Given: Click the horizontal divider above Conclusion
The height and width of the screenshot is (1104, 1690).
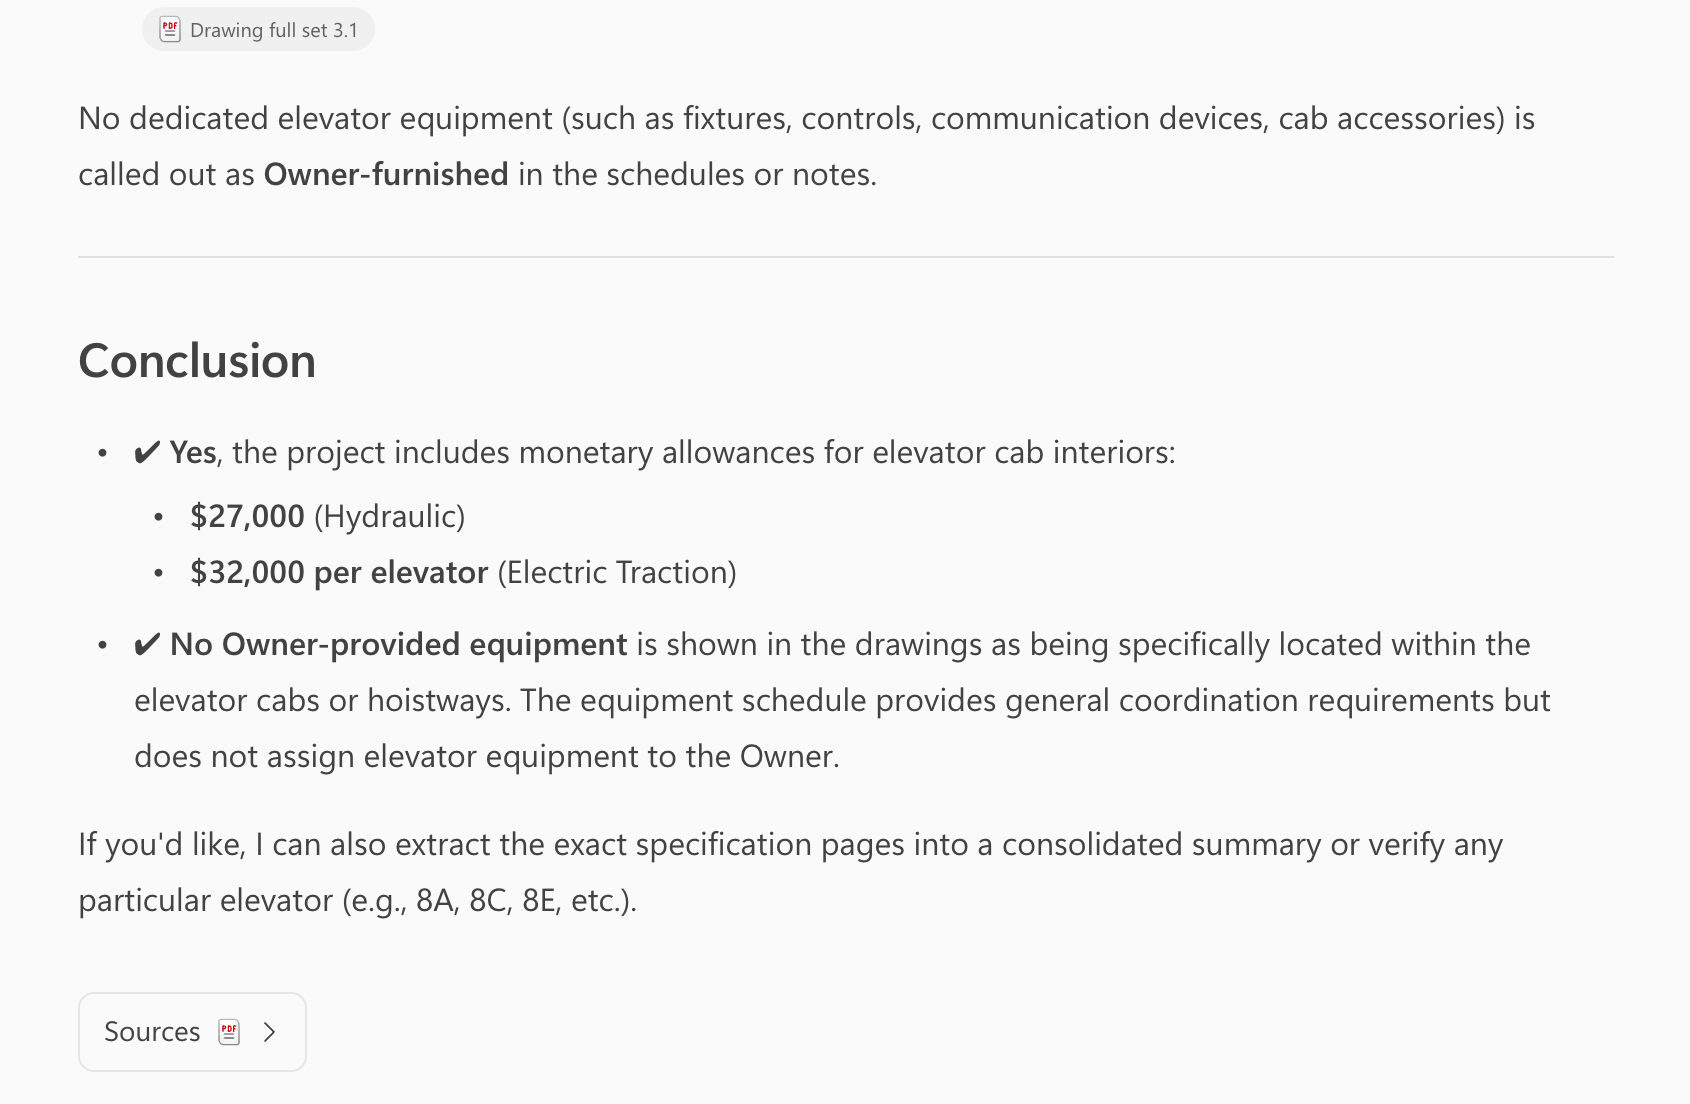Looking at the screenshot, I should click(845, 257).
